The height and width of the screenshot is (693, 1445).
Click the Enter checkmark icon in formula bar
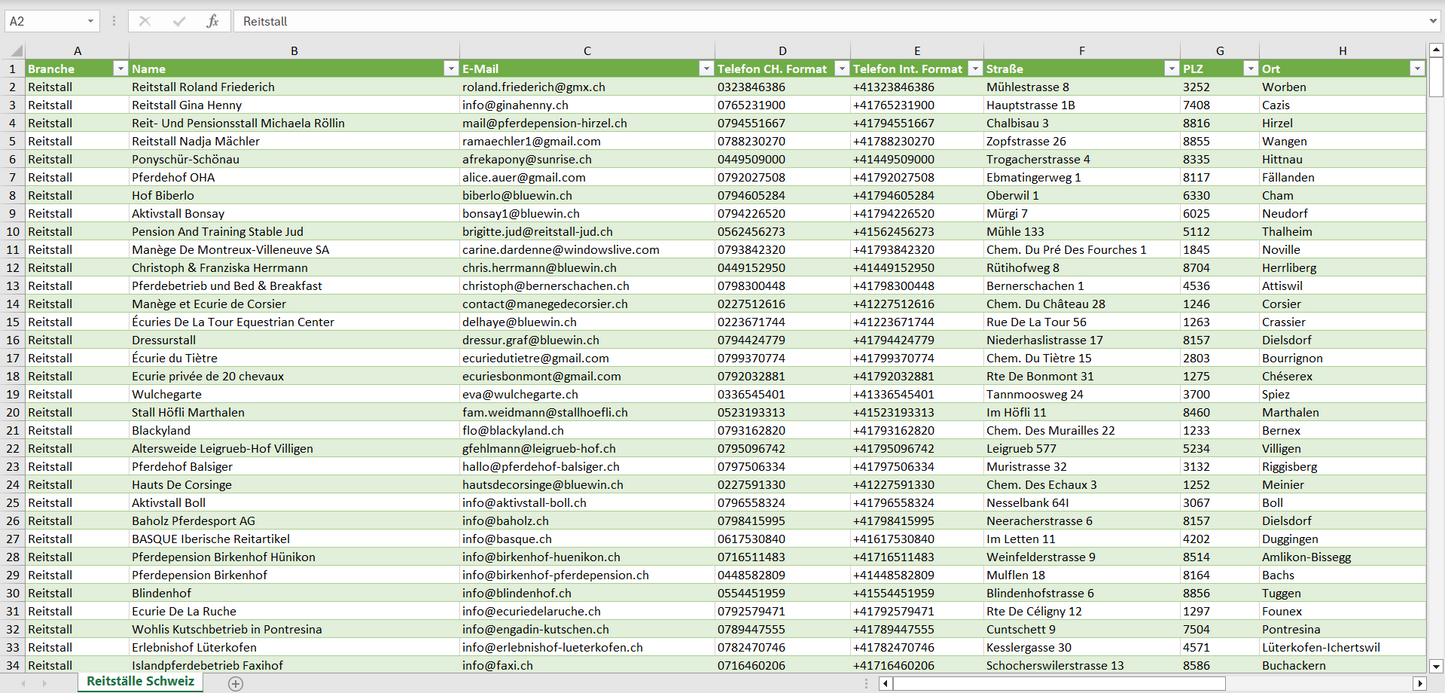pyautogui.click(x=179, y=21)
